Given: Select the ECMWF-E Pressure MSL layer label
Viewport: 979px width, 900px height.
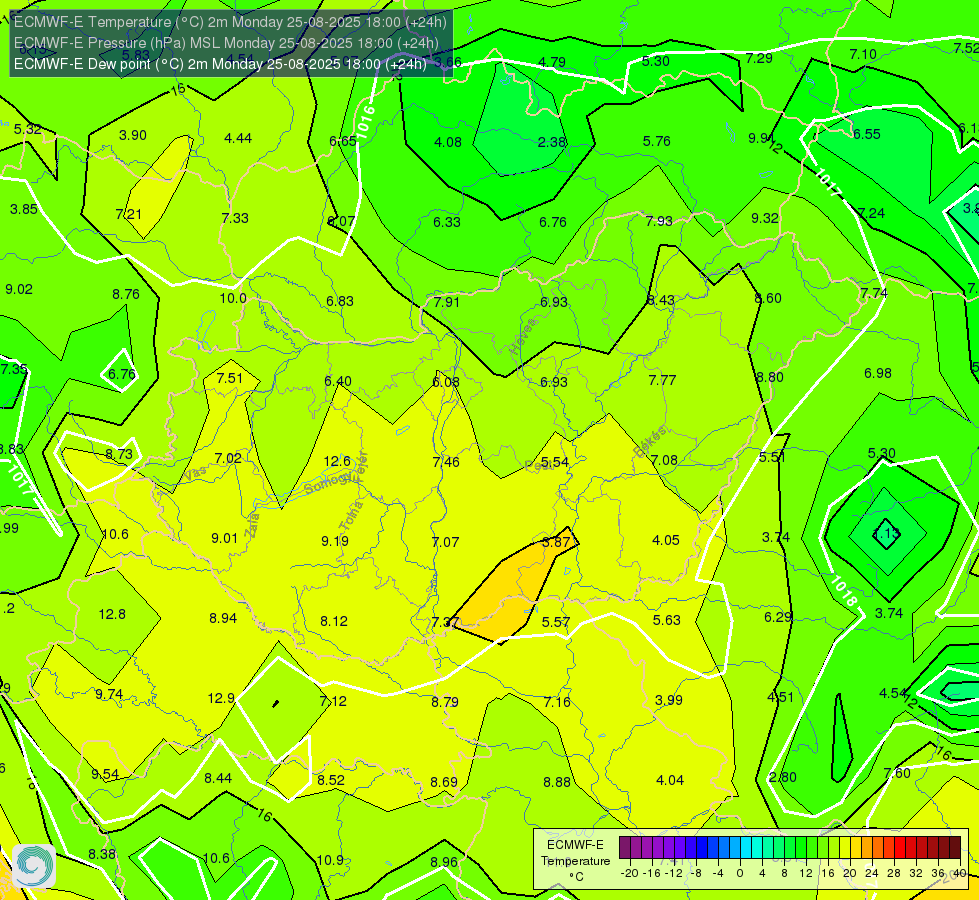Looking at the screenshot, I should click(226, 43).
